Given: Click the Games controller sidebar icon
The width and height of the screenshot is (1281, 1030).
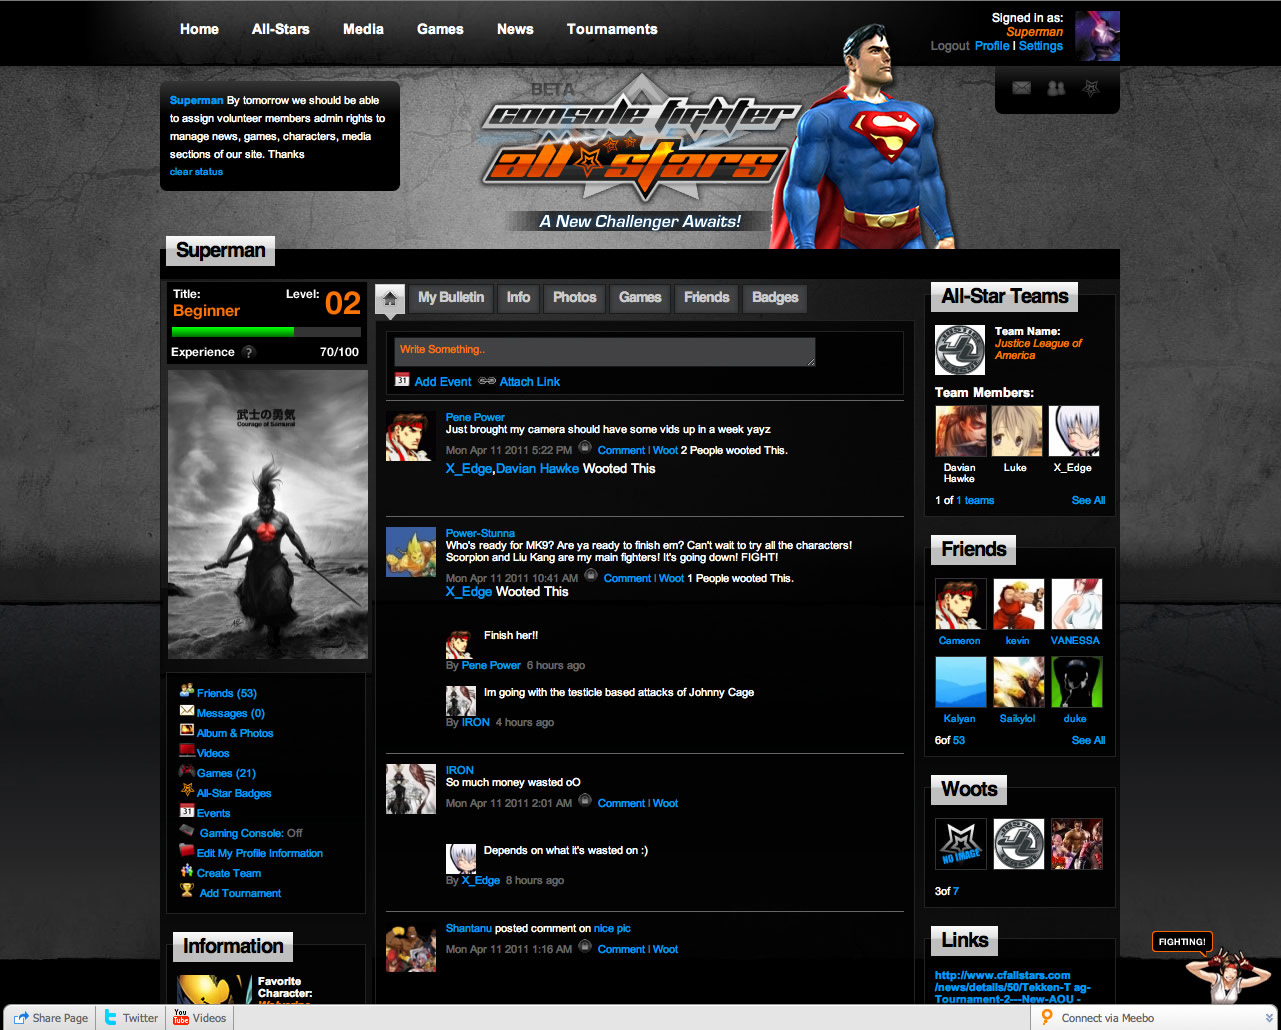Looking at the screenshot, I should 187,771.
